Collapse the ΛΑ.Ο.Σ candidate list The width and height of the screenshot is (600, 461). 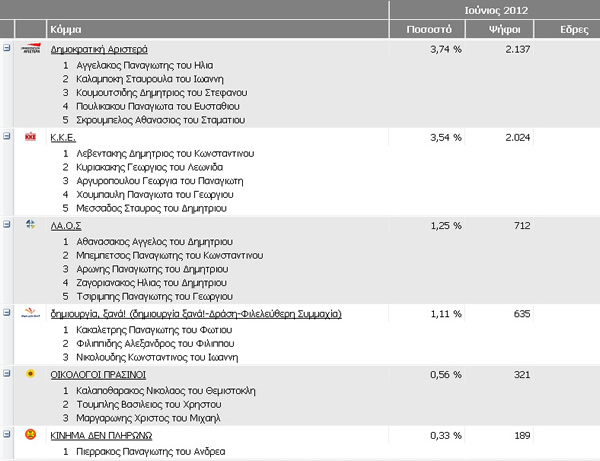click(x=7, y=224)
